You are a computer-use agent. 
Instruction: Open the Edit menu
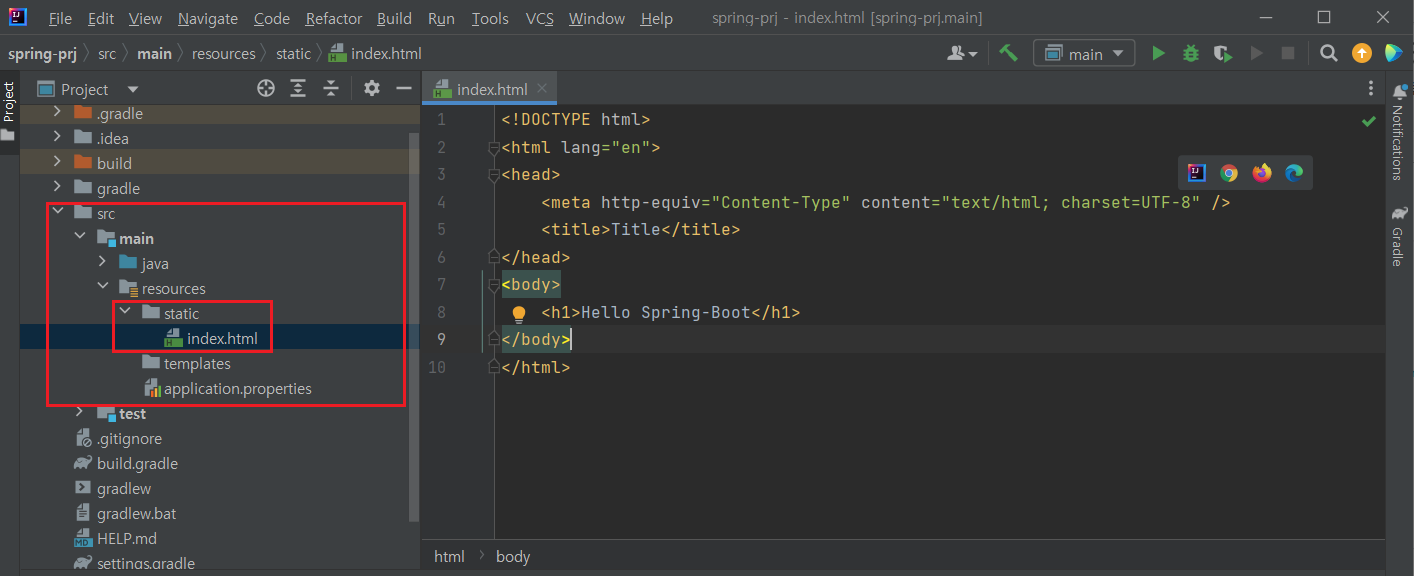click(101, 19)
